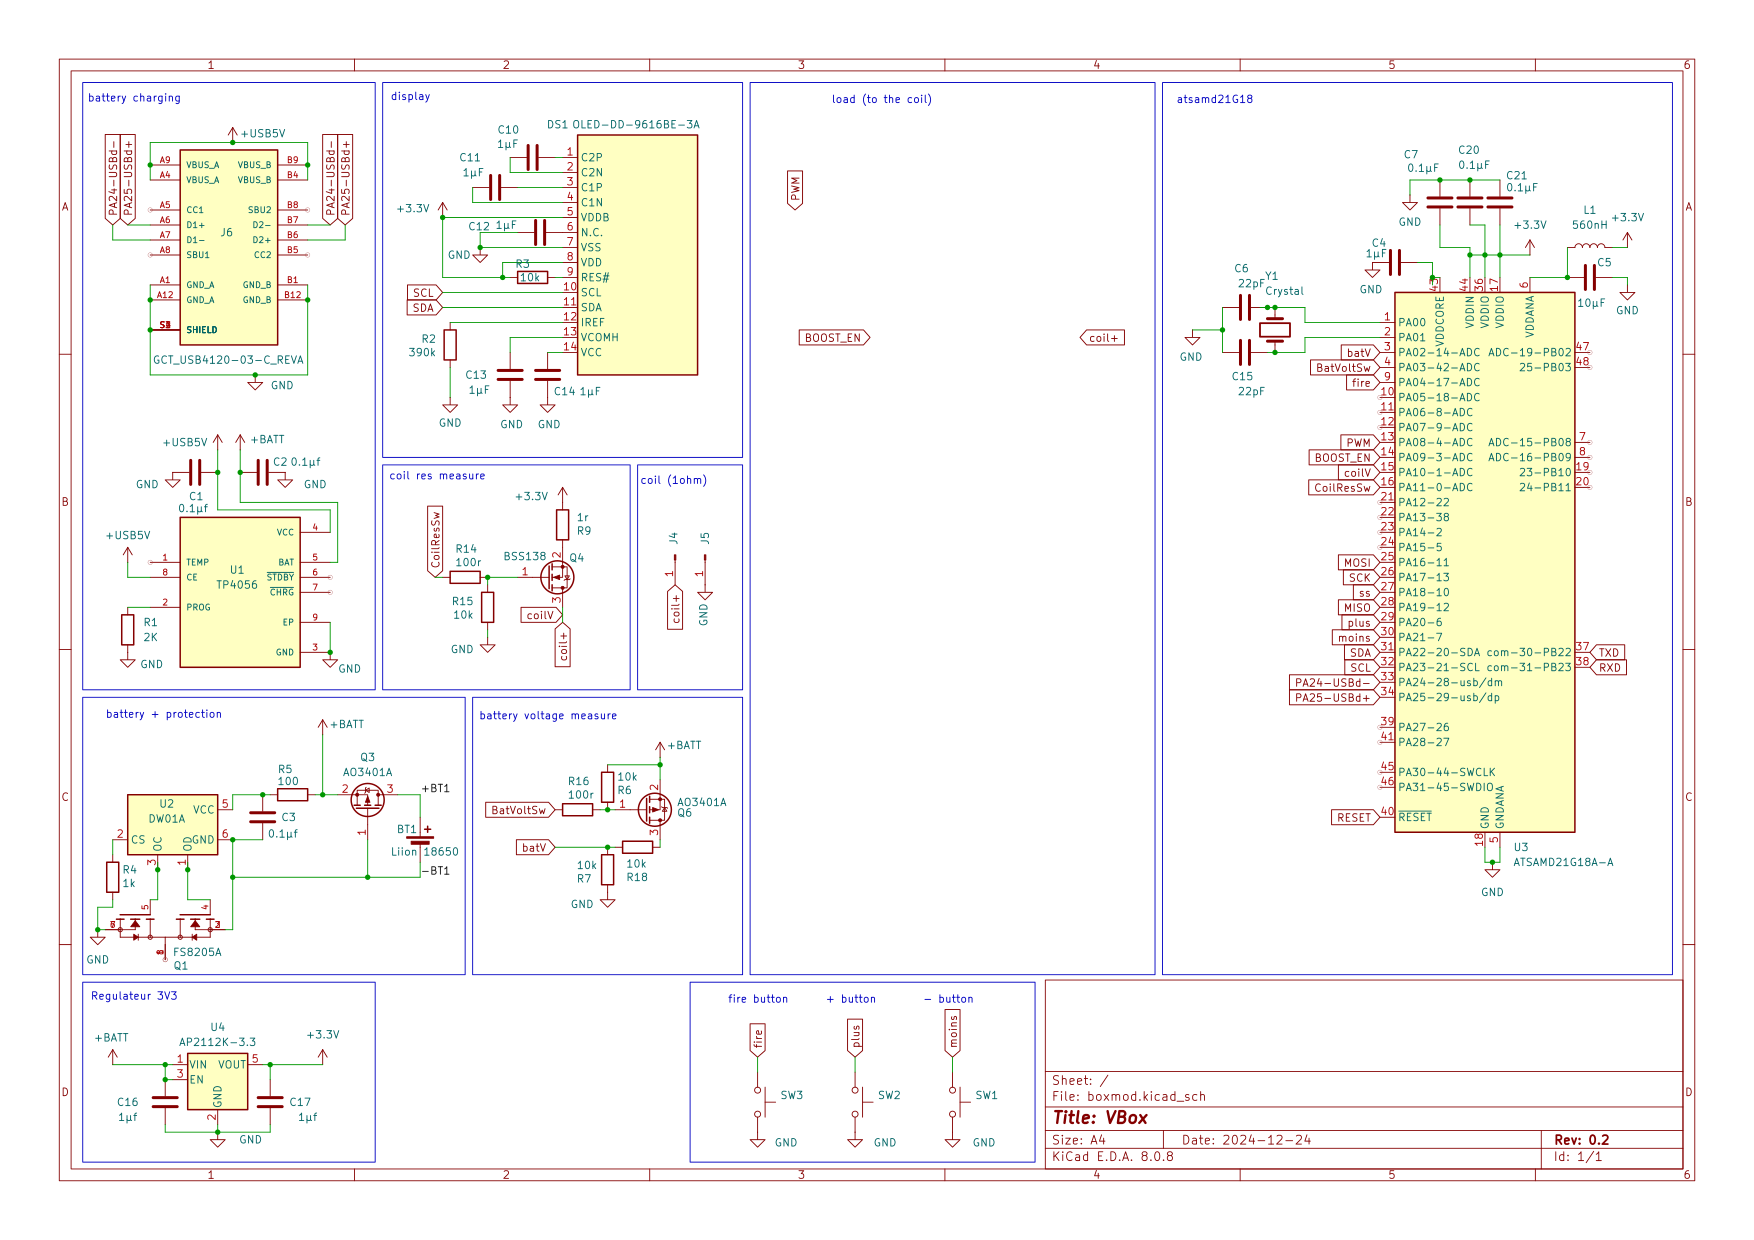Click the PWM label in load section
This screenshot has height=1240, width=1754.
pos(795,190)
